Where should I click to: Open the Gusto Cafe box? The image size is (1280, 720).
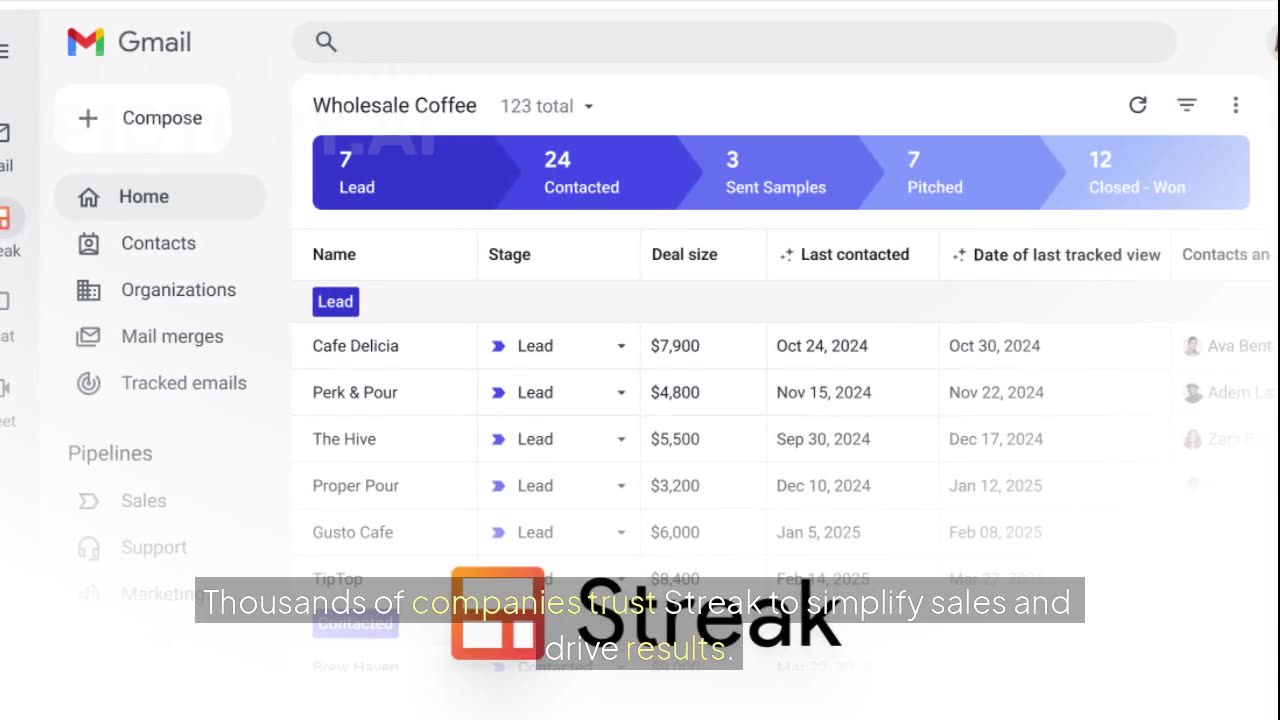pyautogui.click(x=352, y=533)
